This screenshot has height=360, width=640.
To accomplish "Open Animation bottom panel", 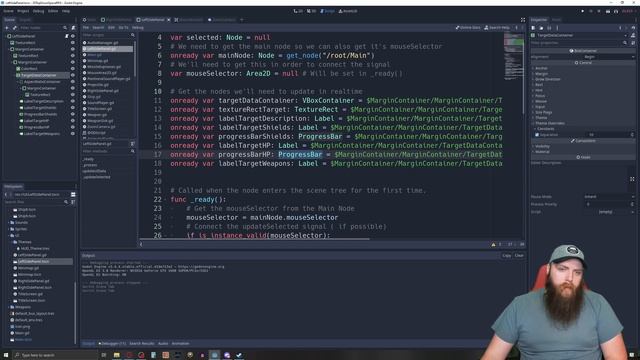I will [180, 344].
